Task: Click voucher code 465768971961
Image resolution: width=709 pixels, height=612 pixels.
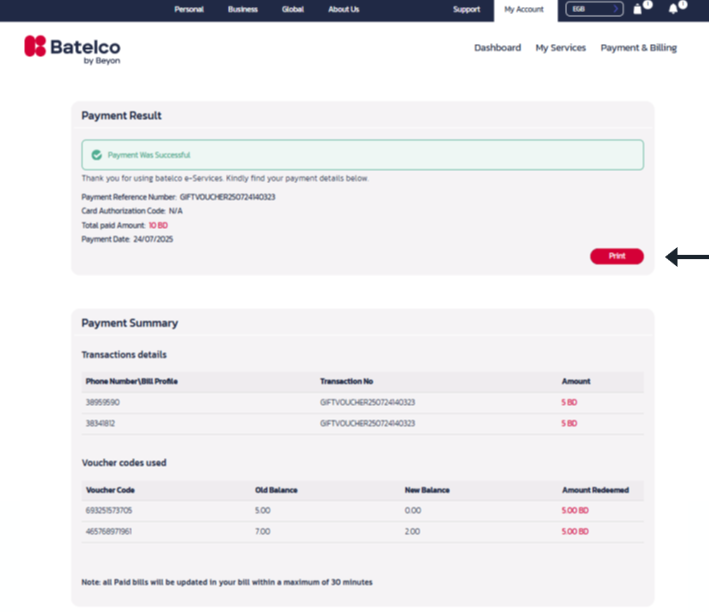Action: pyautogui.click(x=109, y=531)
